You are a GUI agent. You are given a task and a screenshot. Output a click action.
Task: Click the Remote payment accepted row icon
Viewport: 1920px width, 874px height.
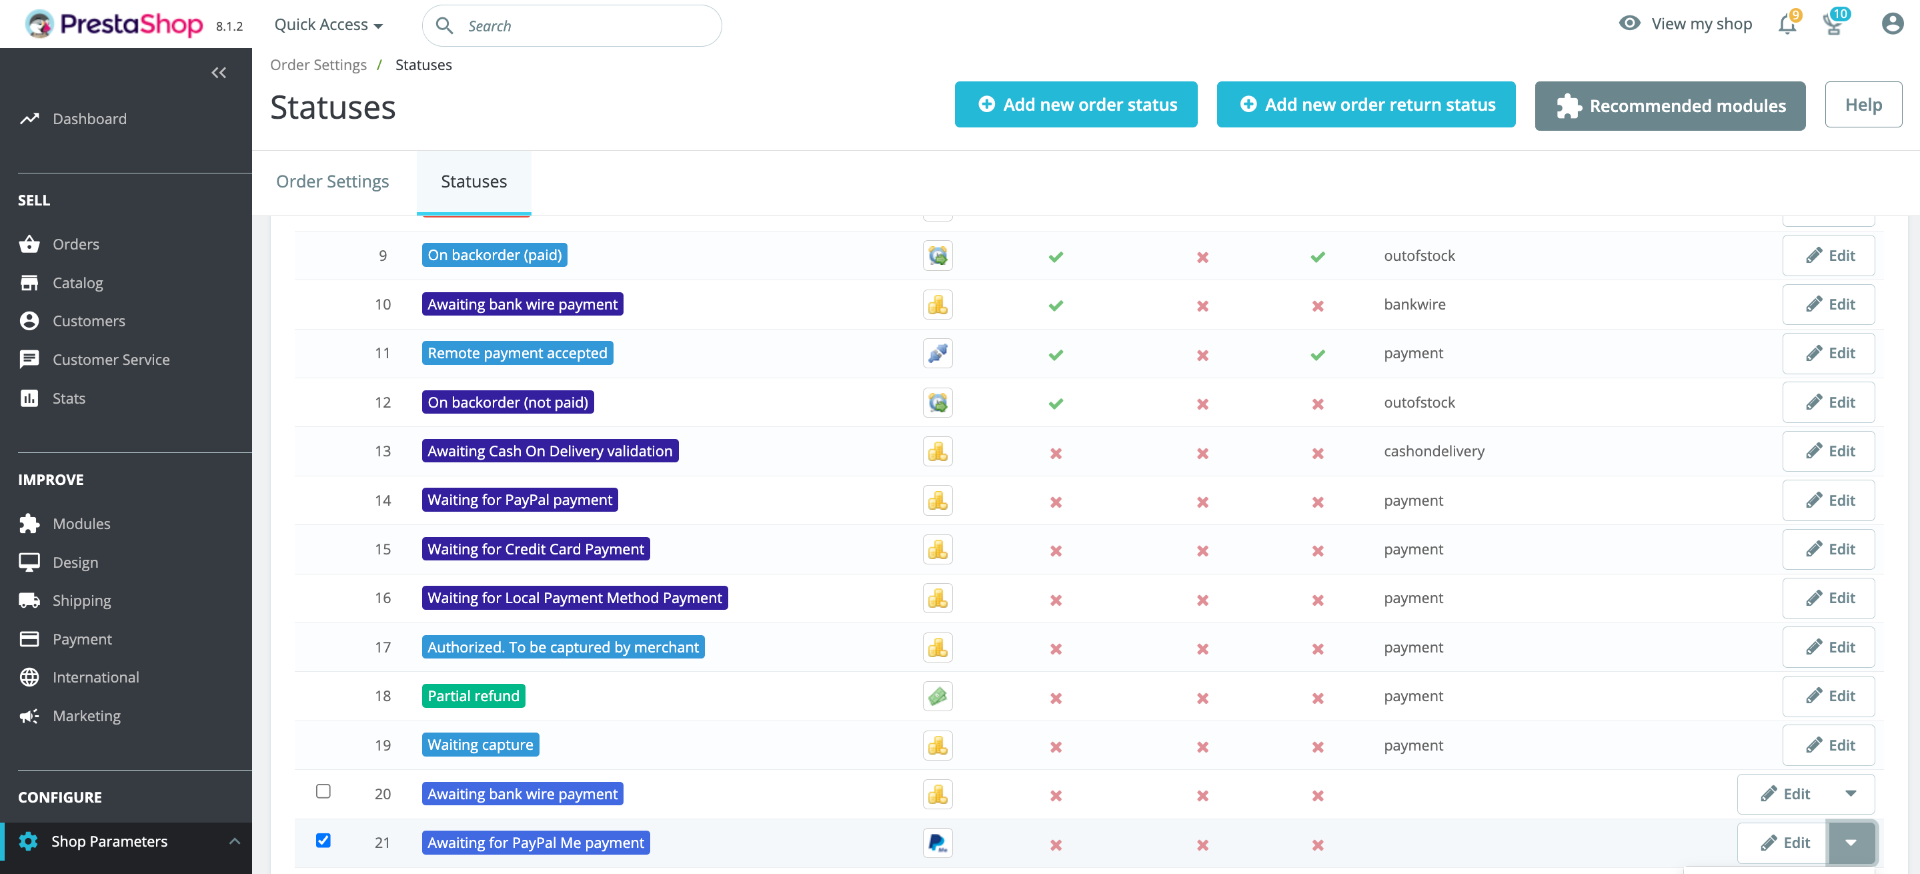pyautogui.click(x=938, y=353)
